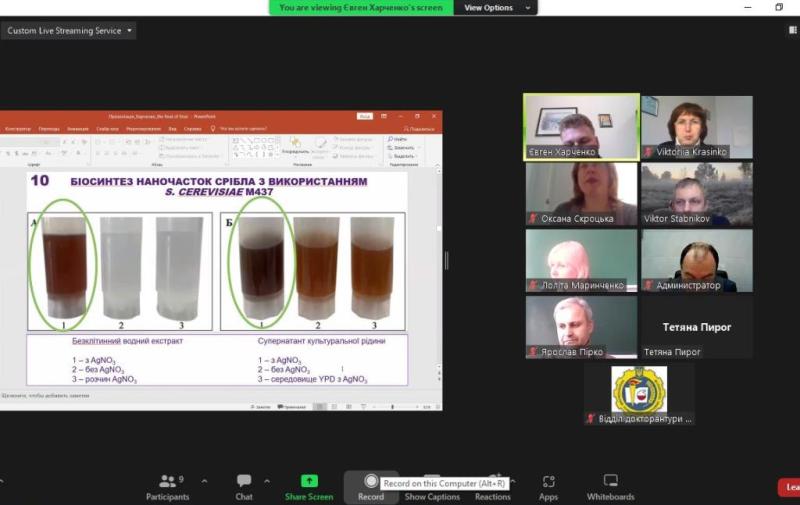Open Custom Live Streaming Service dropdown
800x505 pixels.
[69, 31]
